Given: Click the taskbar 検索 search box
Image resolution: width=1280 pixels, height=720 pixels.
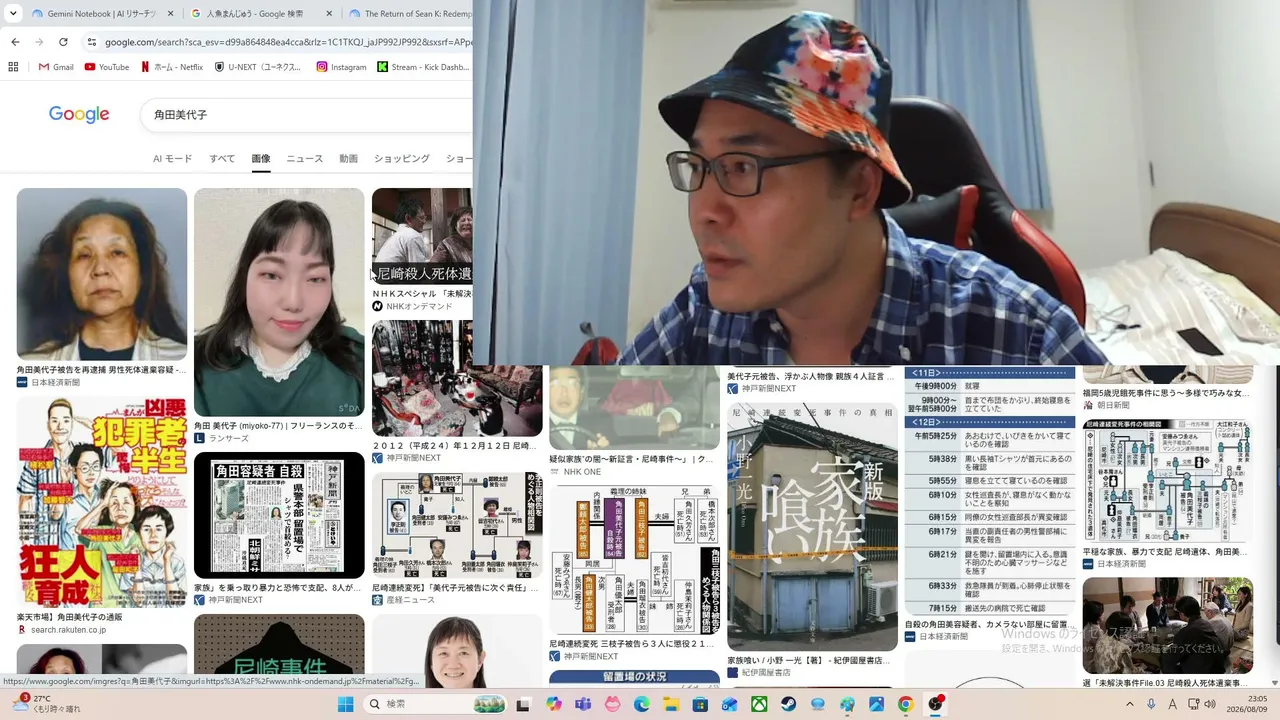Looking at the screenshot, I should (x=434, y=704).
